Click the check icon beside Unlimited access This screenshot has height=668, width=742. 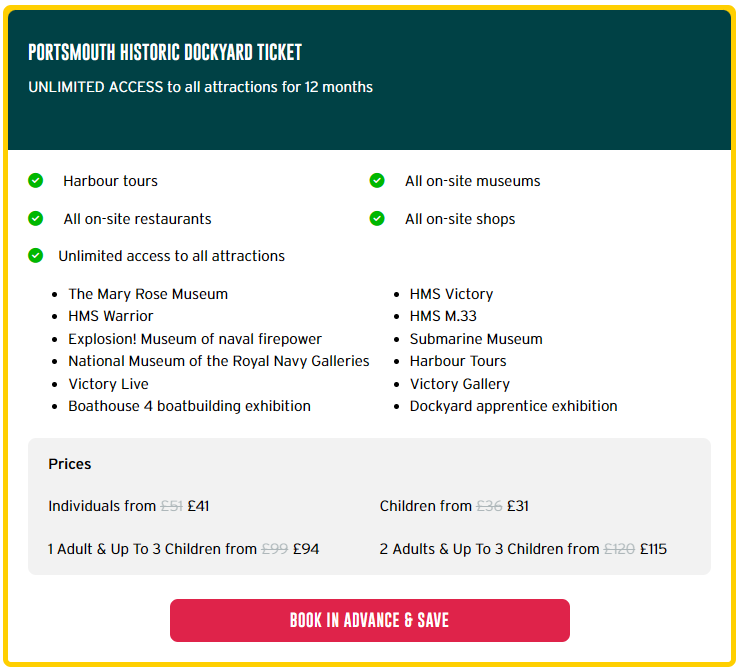coord(36,256)
